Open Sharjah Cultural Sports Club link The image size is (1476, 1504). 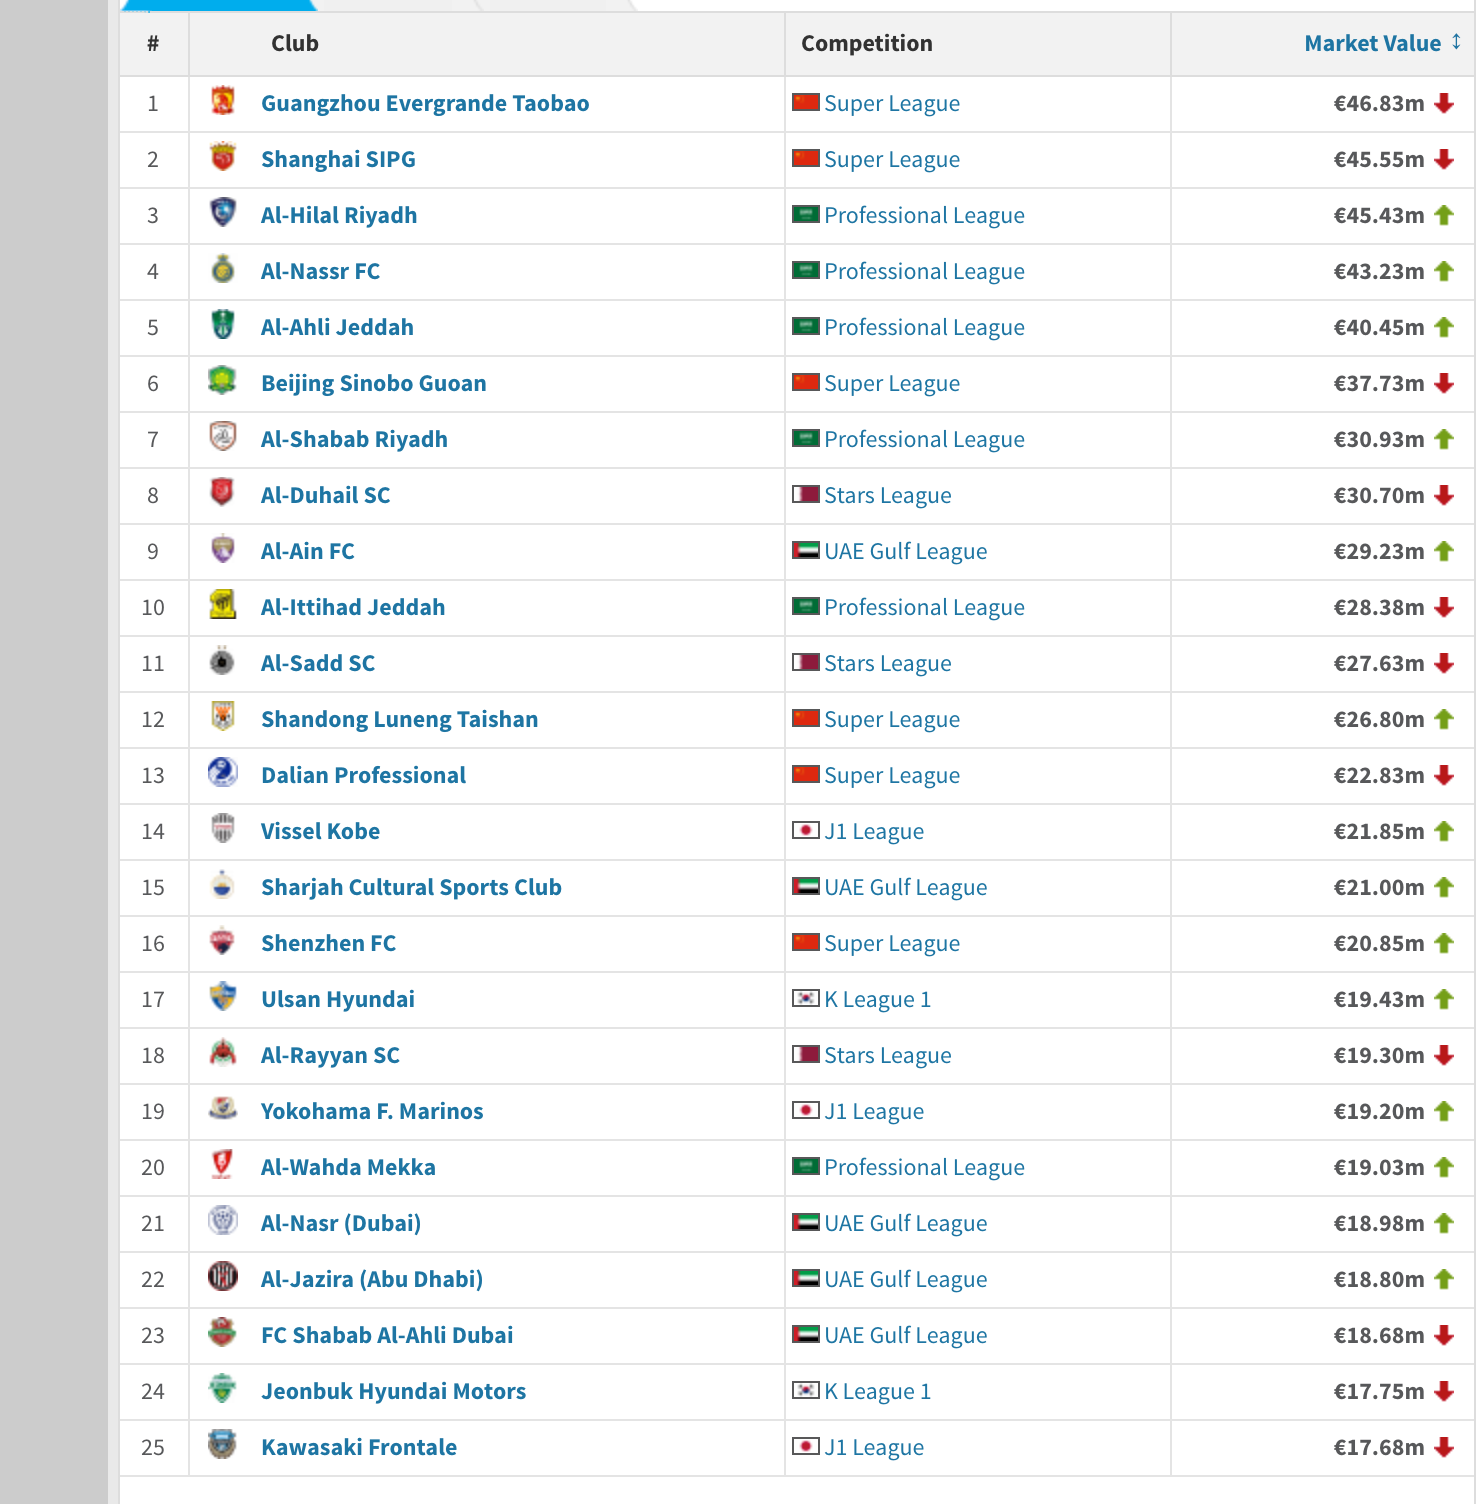pos(411,887)
